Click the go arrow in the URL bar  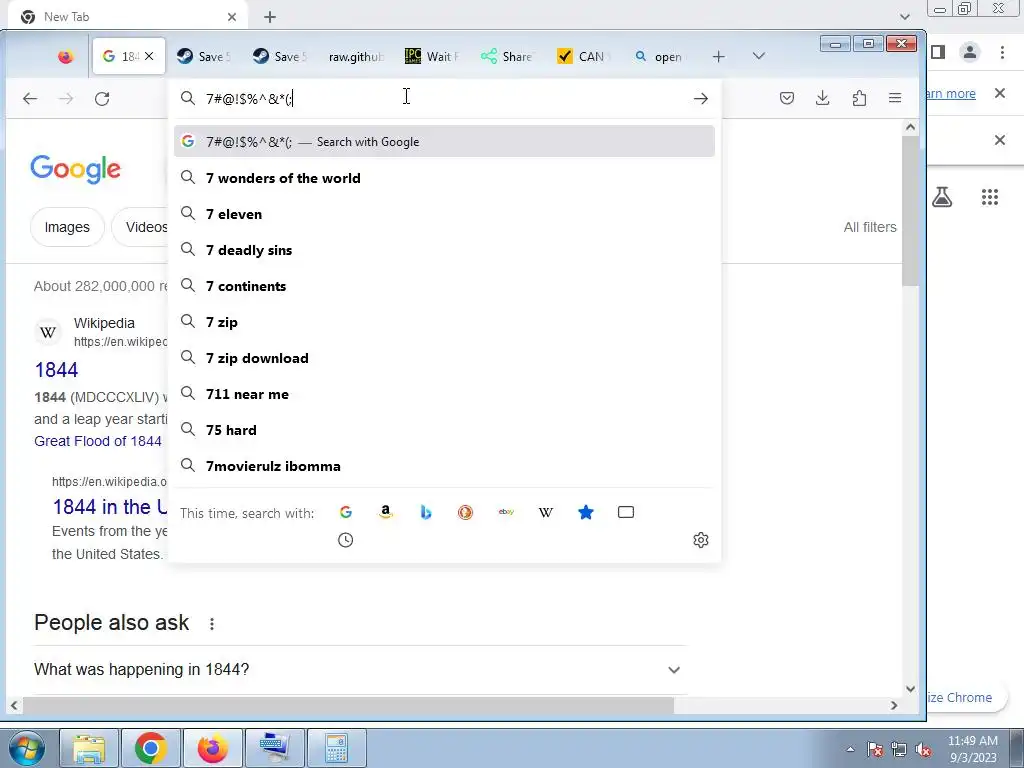[701, 99]
